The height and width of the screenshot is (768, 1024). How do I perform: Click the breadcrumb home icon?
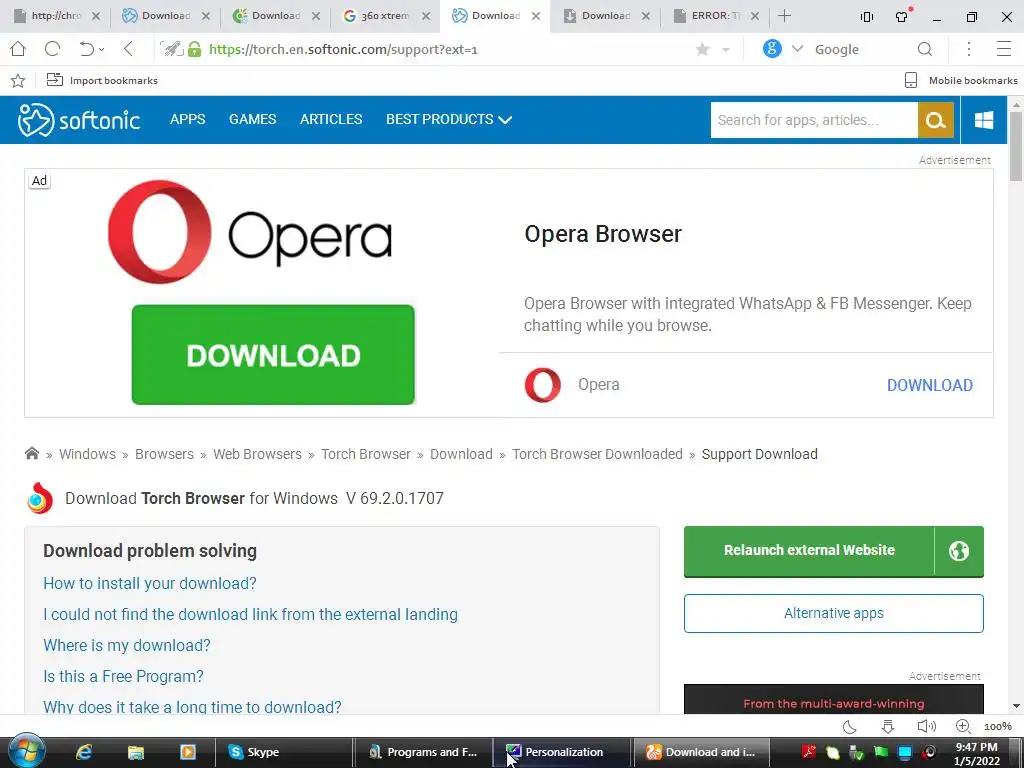point(31,453)
